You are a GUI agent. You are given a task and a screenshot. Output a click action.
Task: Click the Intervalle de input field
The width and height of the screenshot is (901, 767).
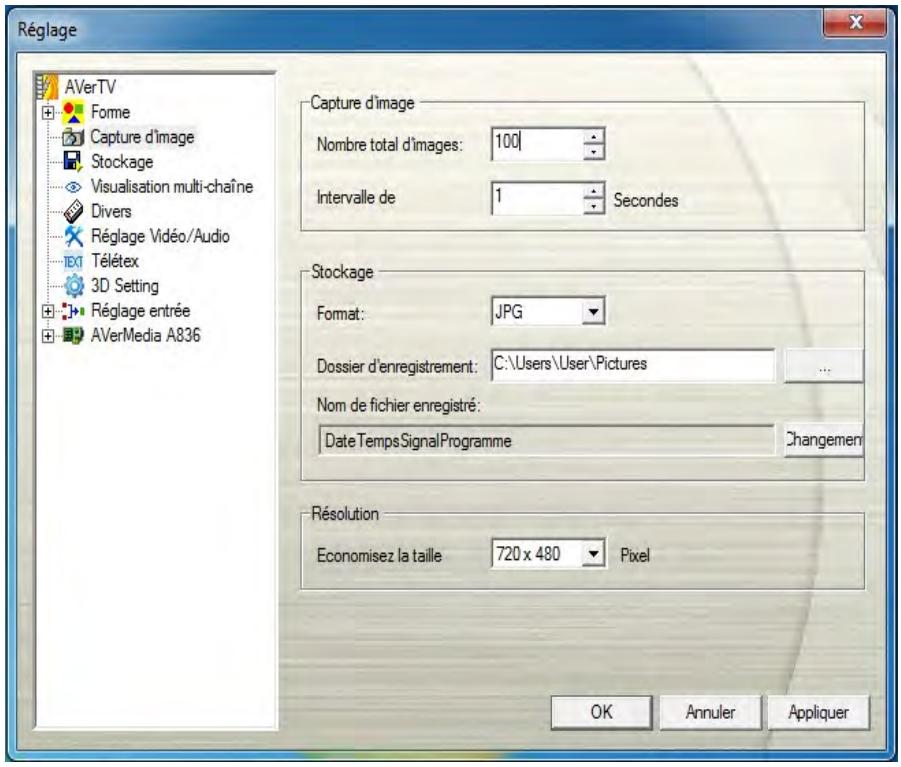tap(538, 198)
